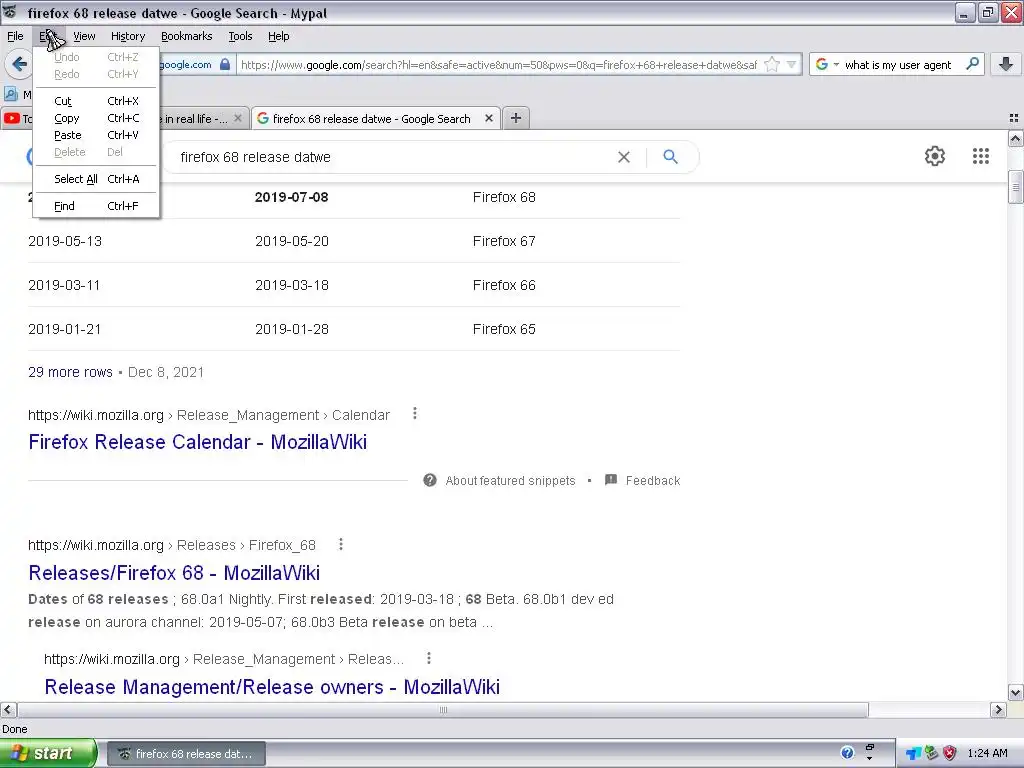1024x768 pixels.
Task: Click the 'Firefox 67' table cell
Action: 504,241
